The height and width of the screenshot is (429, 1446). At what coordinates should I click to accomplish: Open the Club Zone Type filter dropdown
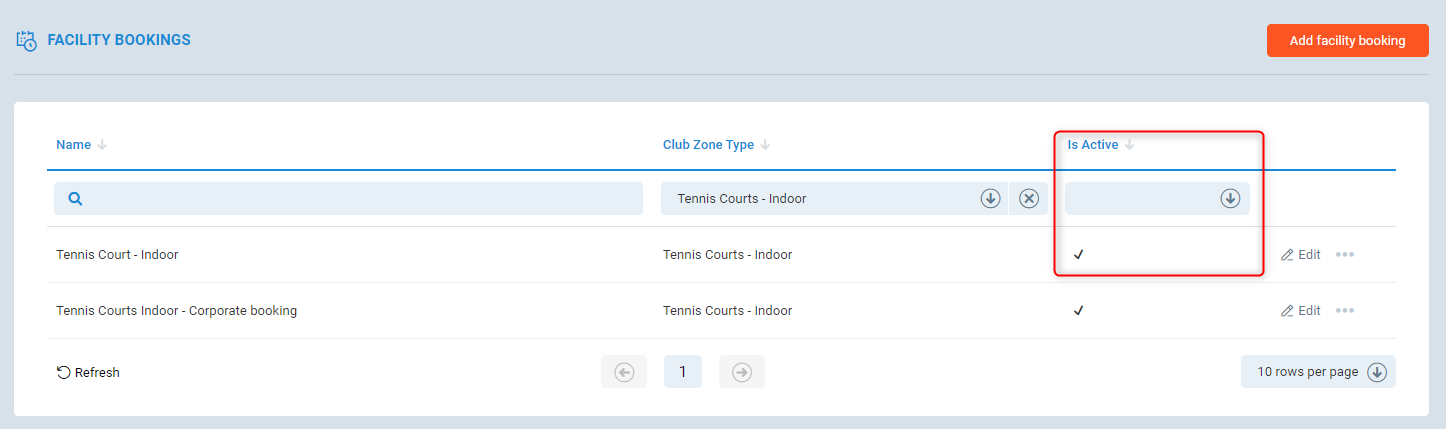click(x=990, y=199)
